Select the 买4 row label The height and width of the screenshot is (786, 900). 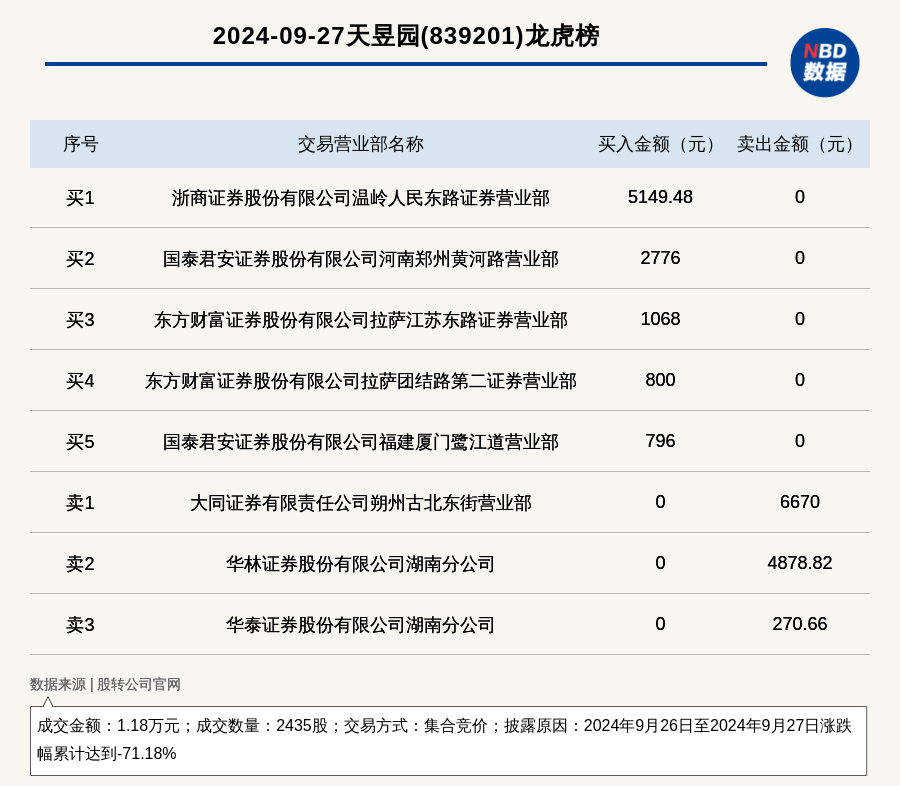(80, 381)
